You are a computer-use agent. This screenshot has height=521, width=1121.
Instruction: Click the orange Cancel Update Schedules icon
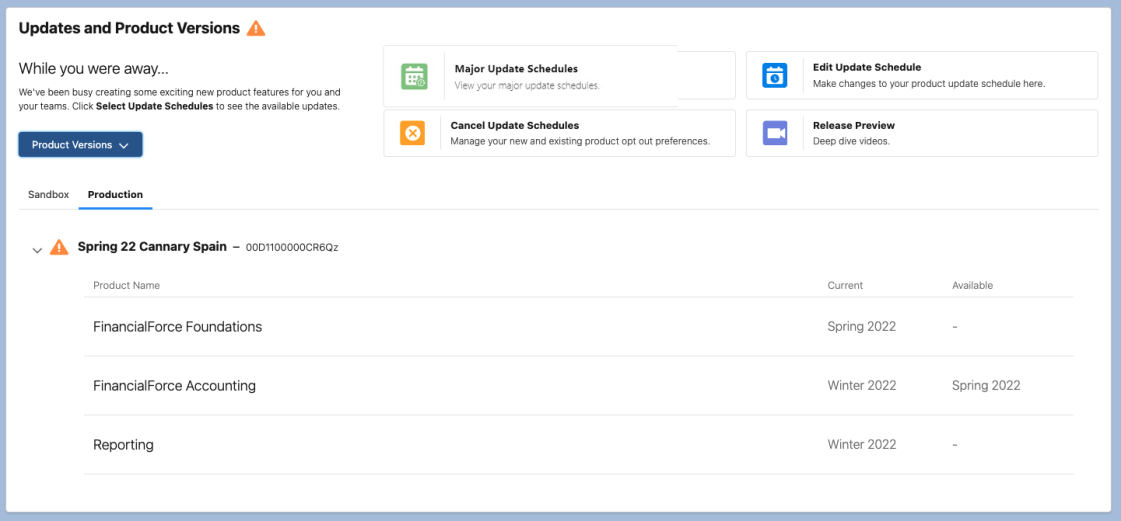point(412,133)
